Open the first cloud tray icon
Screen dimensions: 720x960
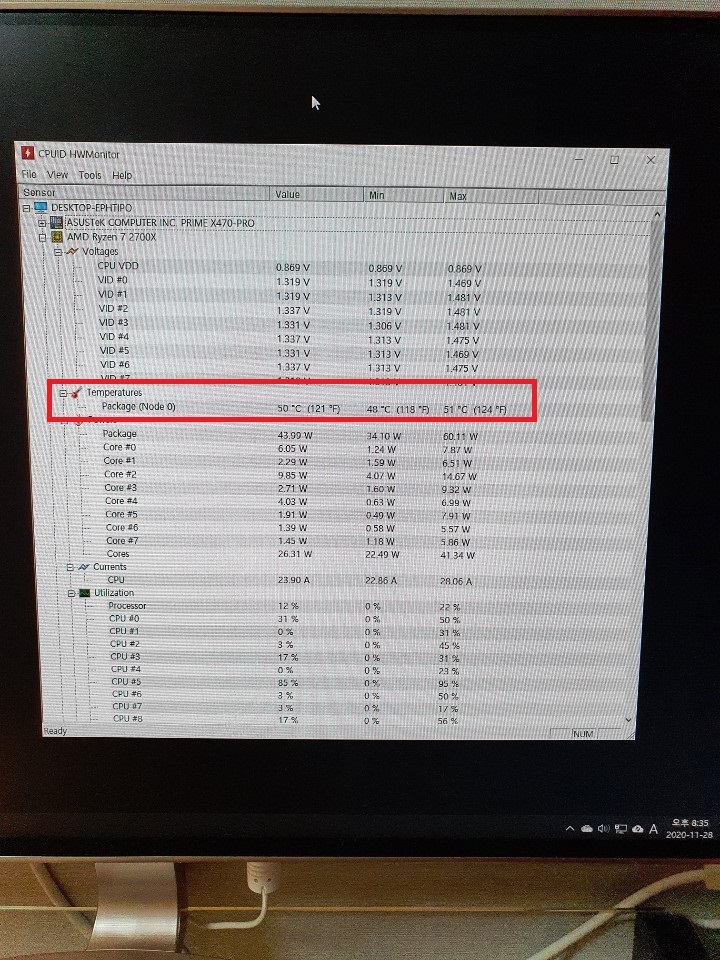[x=587, y=828]
